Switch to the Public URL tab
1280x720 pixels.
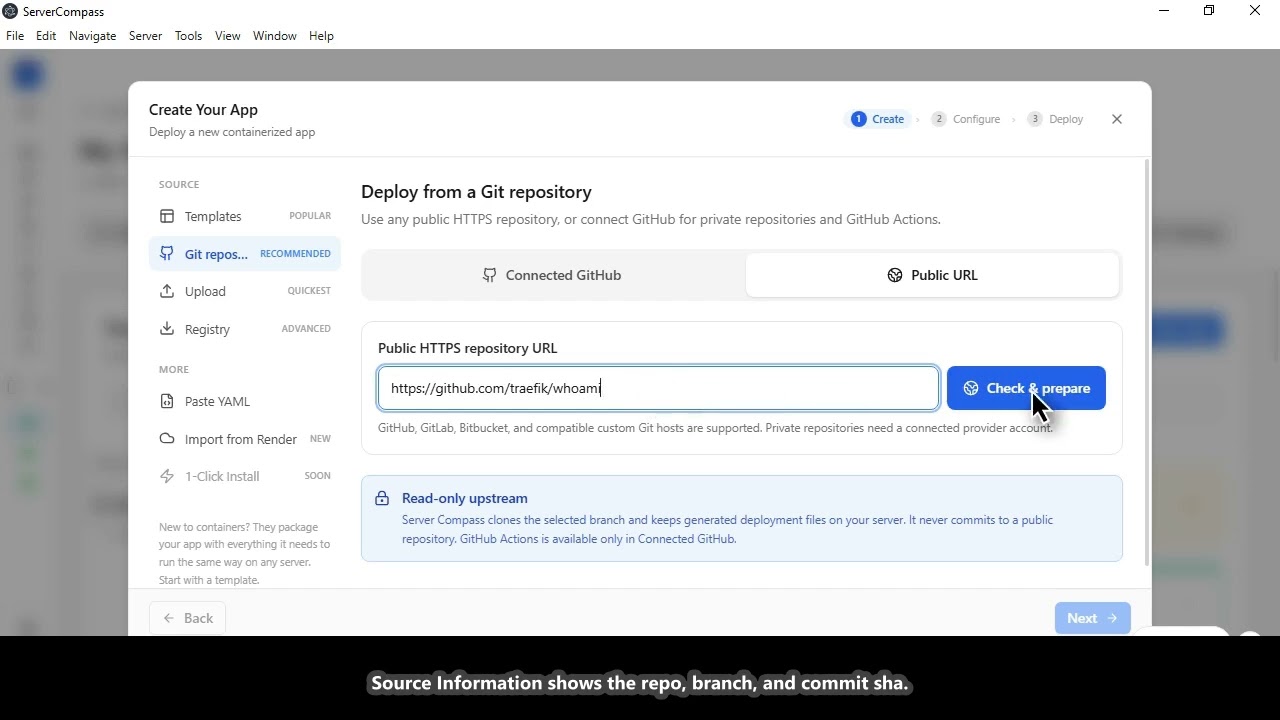[932, 275]
